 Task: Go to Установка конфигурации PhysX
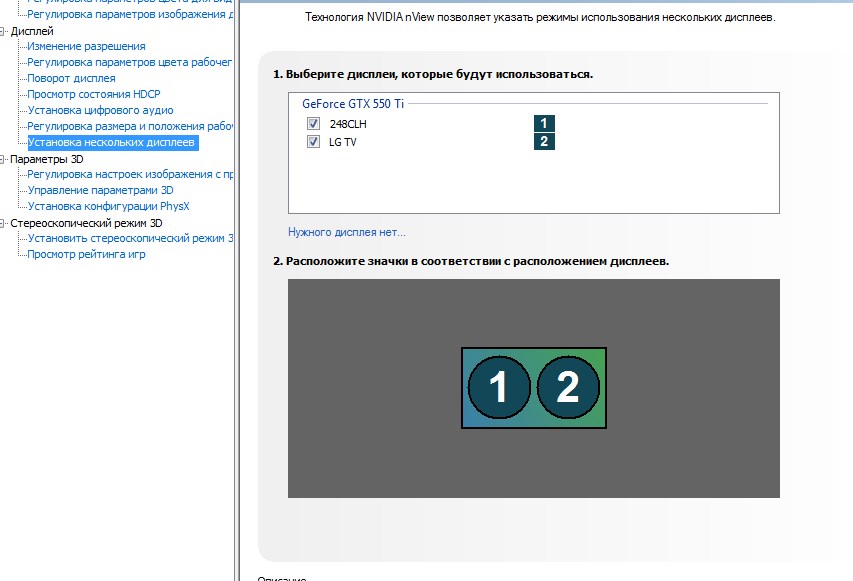pyautogui.click(x=108, y=206)
